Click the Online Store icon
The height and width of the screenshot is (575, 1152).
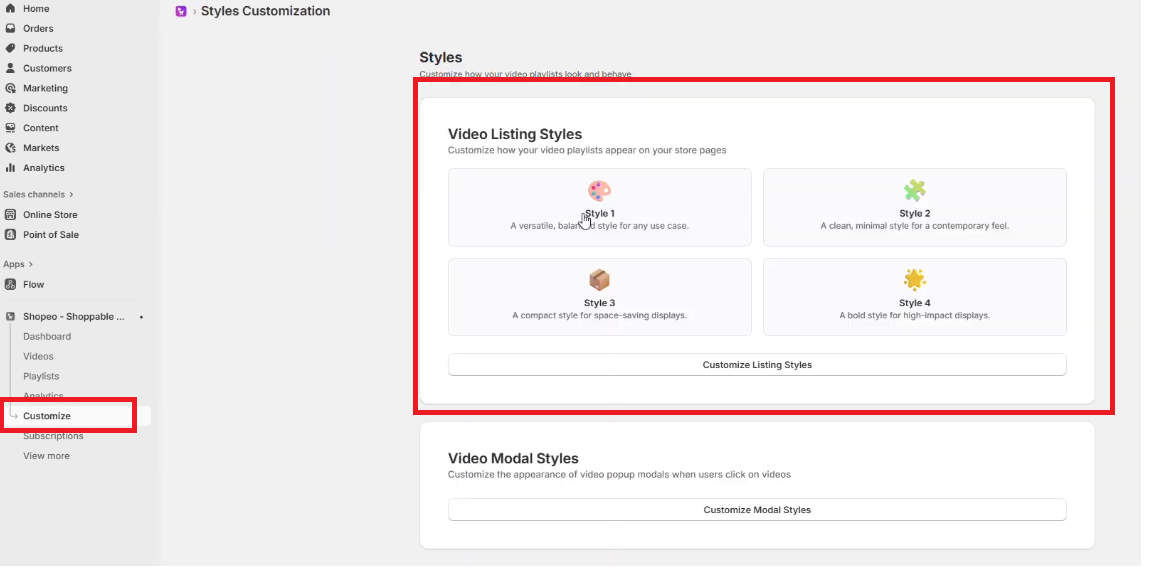tap(11, 215)
